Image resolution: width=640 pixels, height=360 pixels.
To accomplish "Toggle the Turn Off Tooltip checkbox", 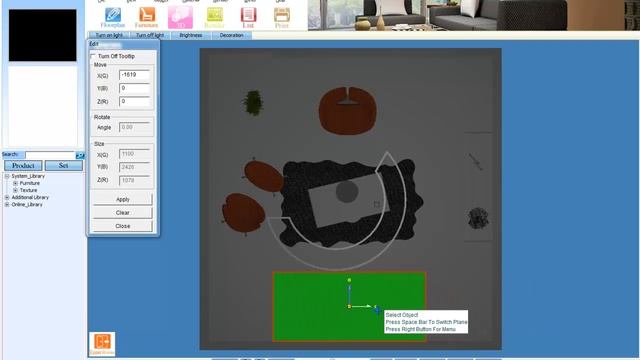I will pyautogui.click(x=93, y=56).
